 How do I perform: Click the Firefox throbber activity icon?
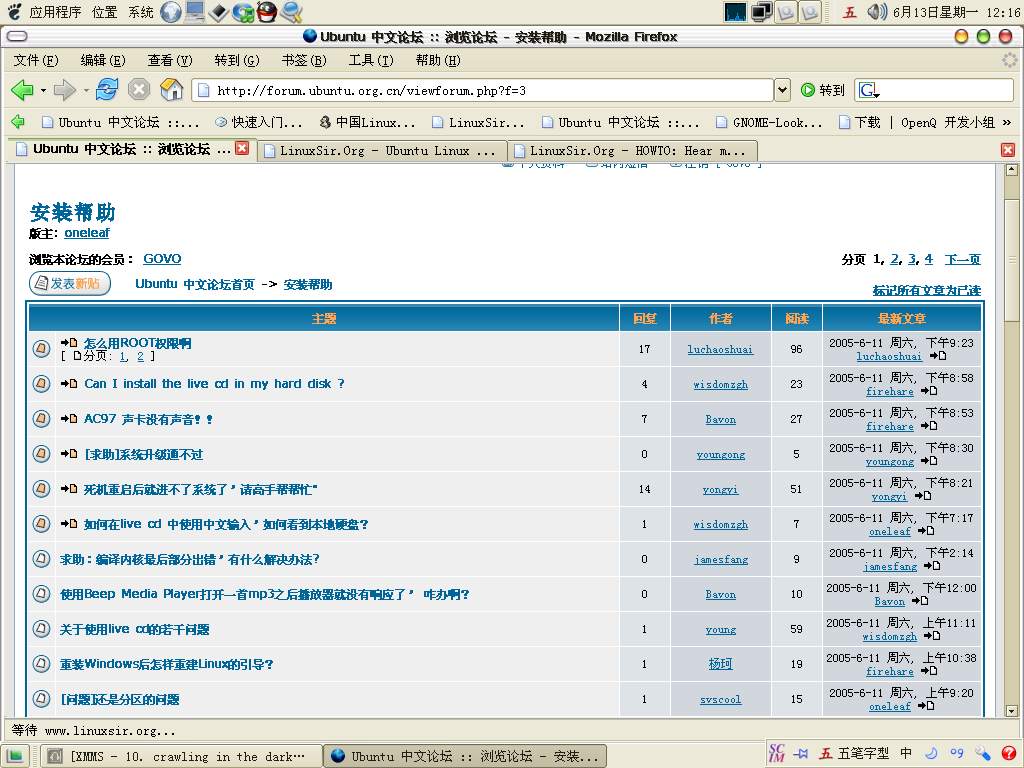tap(1010, 61)
